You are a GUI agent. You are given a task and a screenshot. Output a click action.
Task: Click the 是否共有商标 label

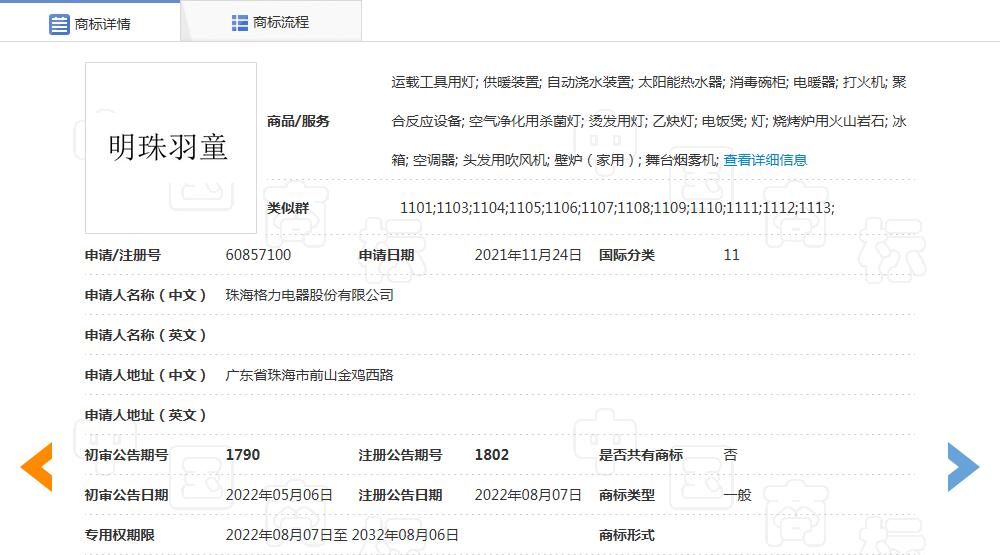641,455
